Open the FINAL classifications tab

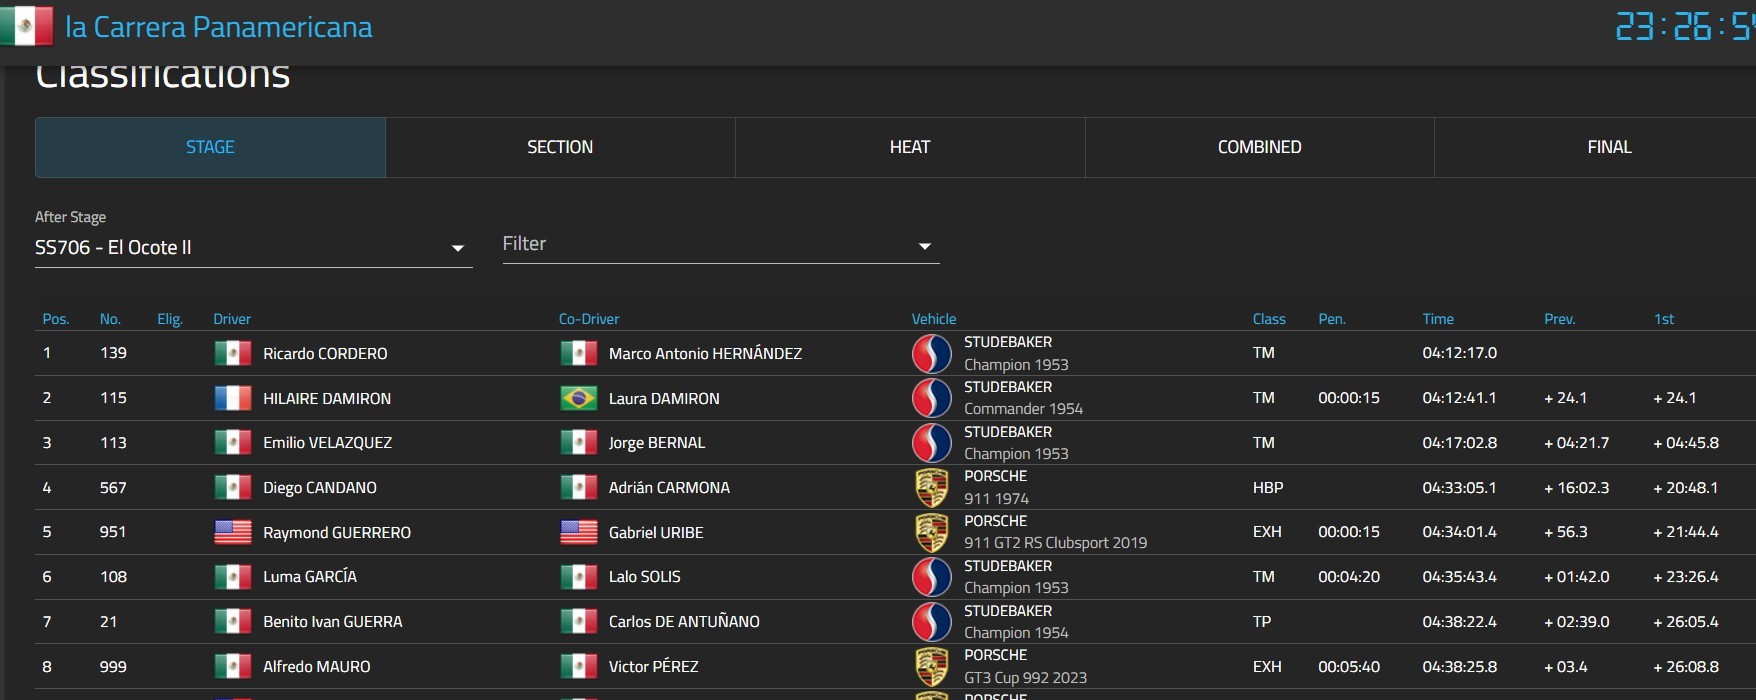pyautogui.click(x=1608, y=148)
